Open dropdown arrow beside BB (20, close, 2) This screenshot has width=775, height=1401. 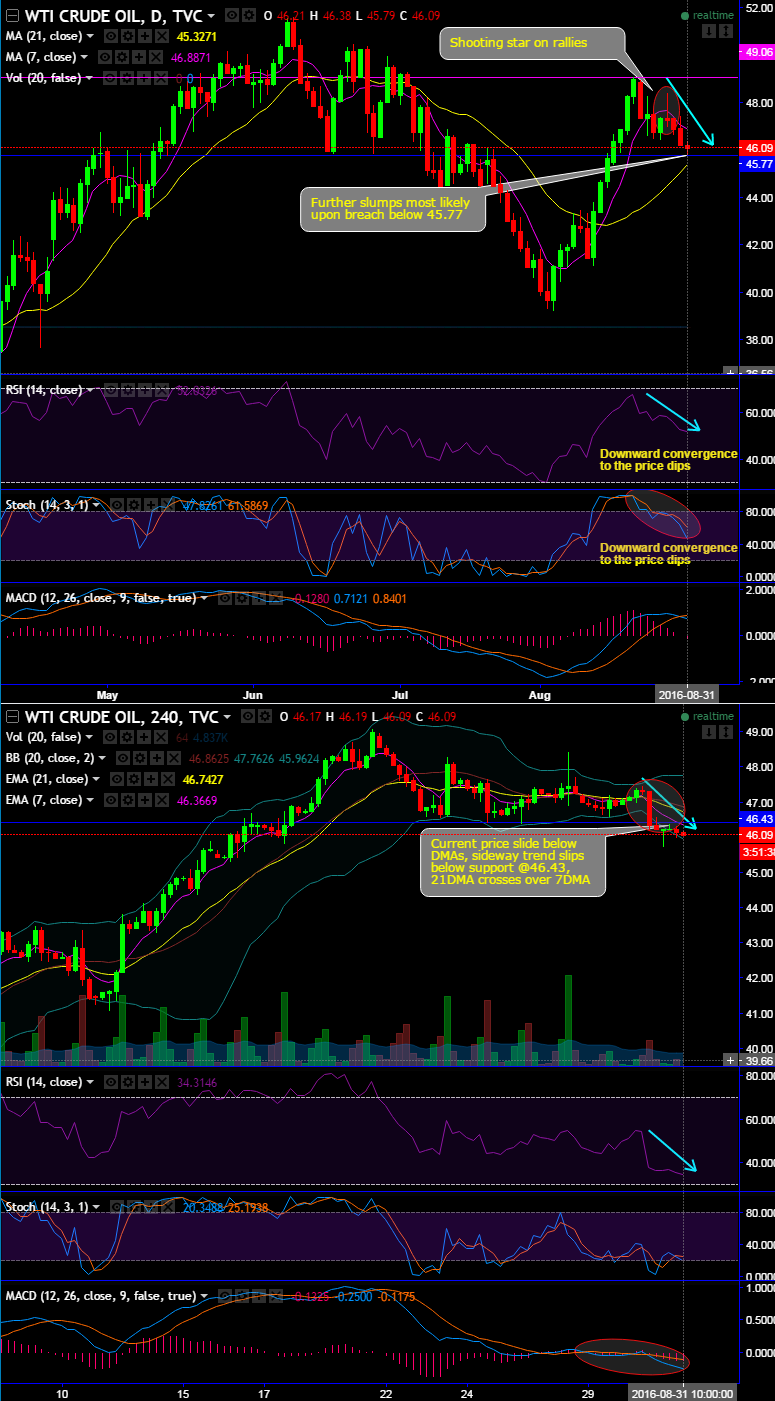(x=102, y=757)
